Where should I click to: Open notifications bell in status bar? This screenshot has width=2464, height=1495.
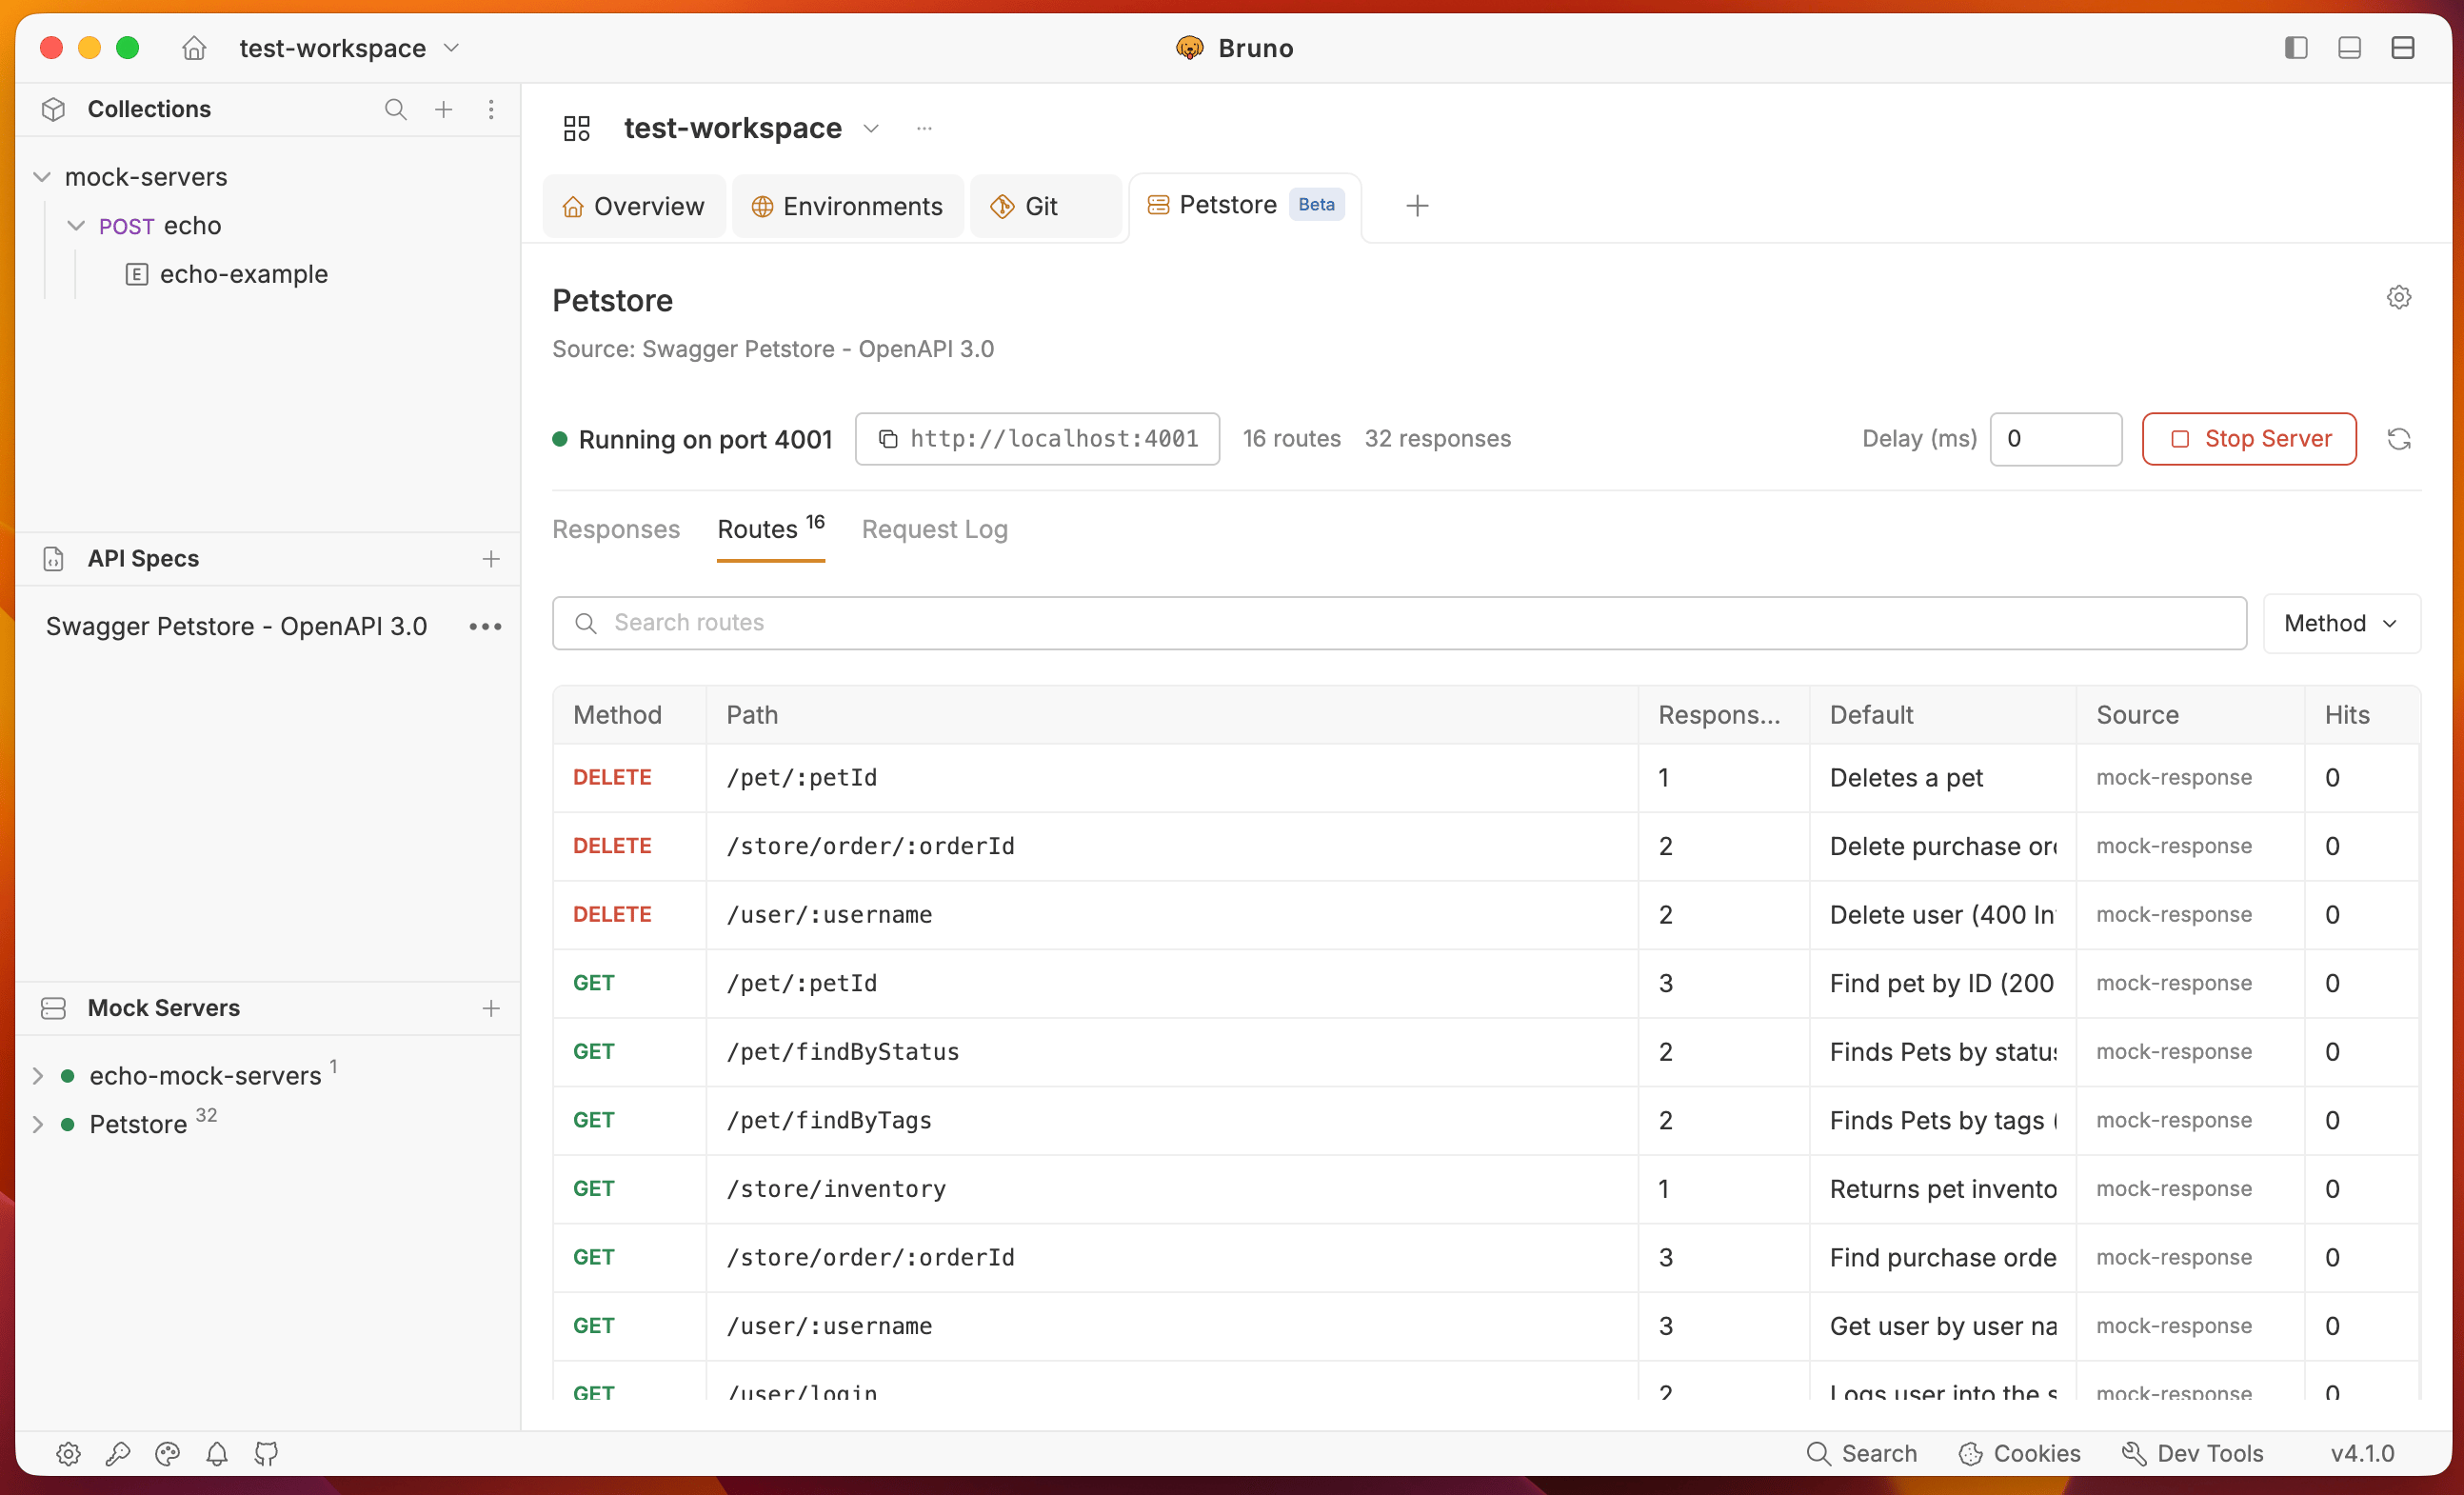[217, 1453]
